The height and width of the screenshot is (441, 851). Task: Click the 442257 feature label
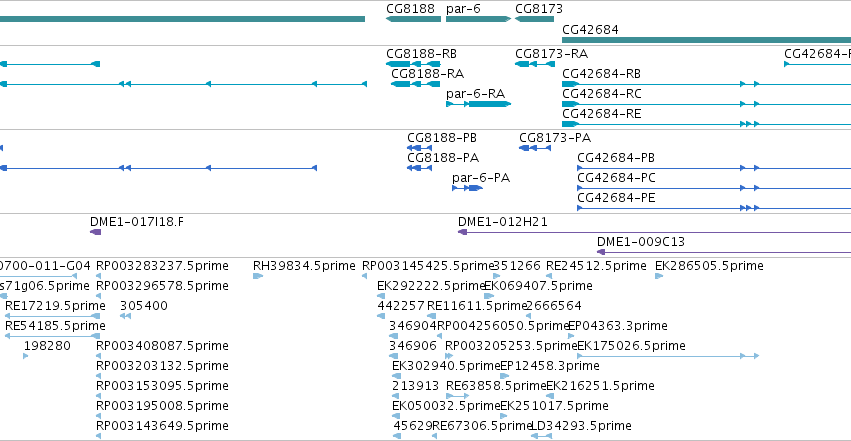[x=401, y=306]
